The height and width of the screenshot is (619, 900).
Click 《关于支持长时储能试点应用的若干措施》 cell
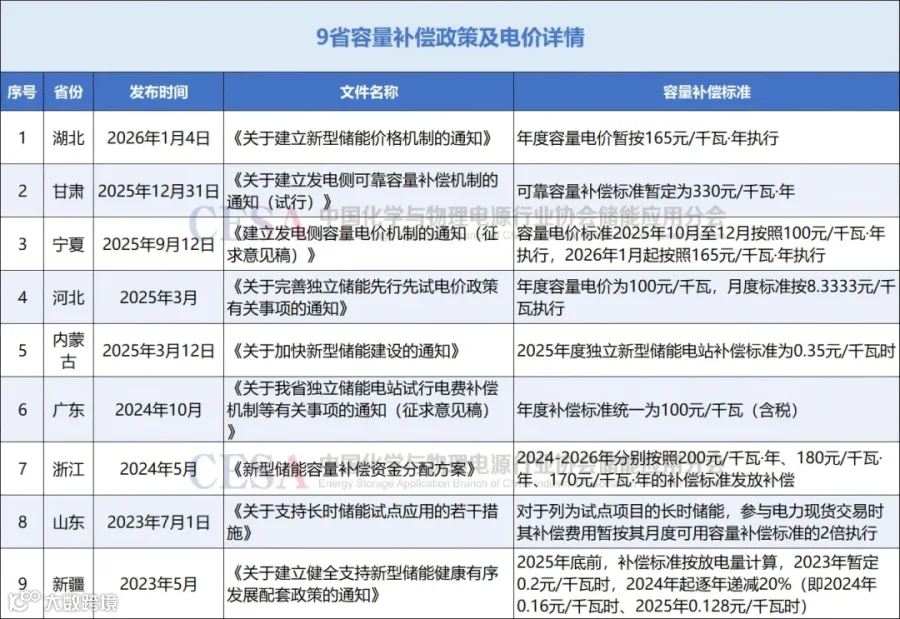tap(368, 522)
